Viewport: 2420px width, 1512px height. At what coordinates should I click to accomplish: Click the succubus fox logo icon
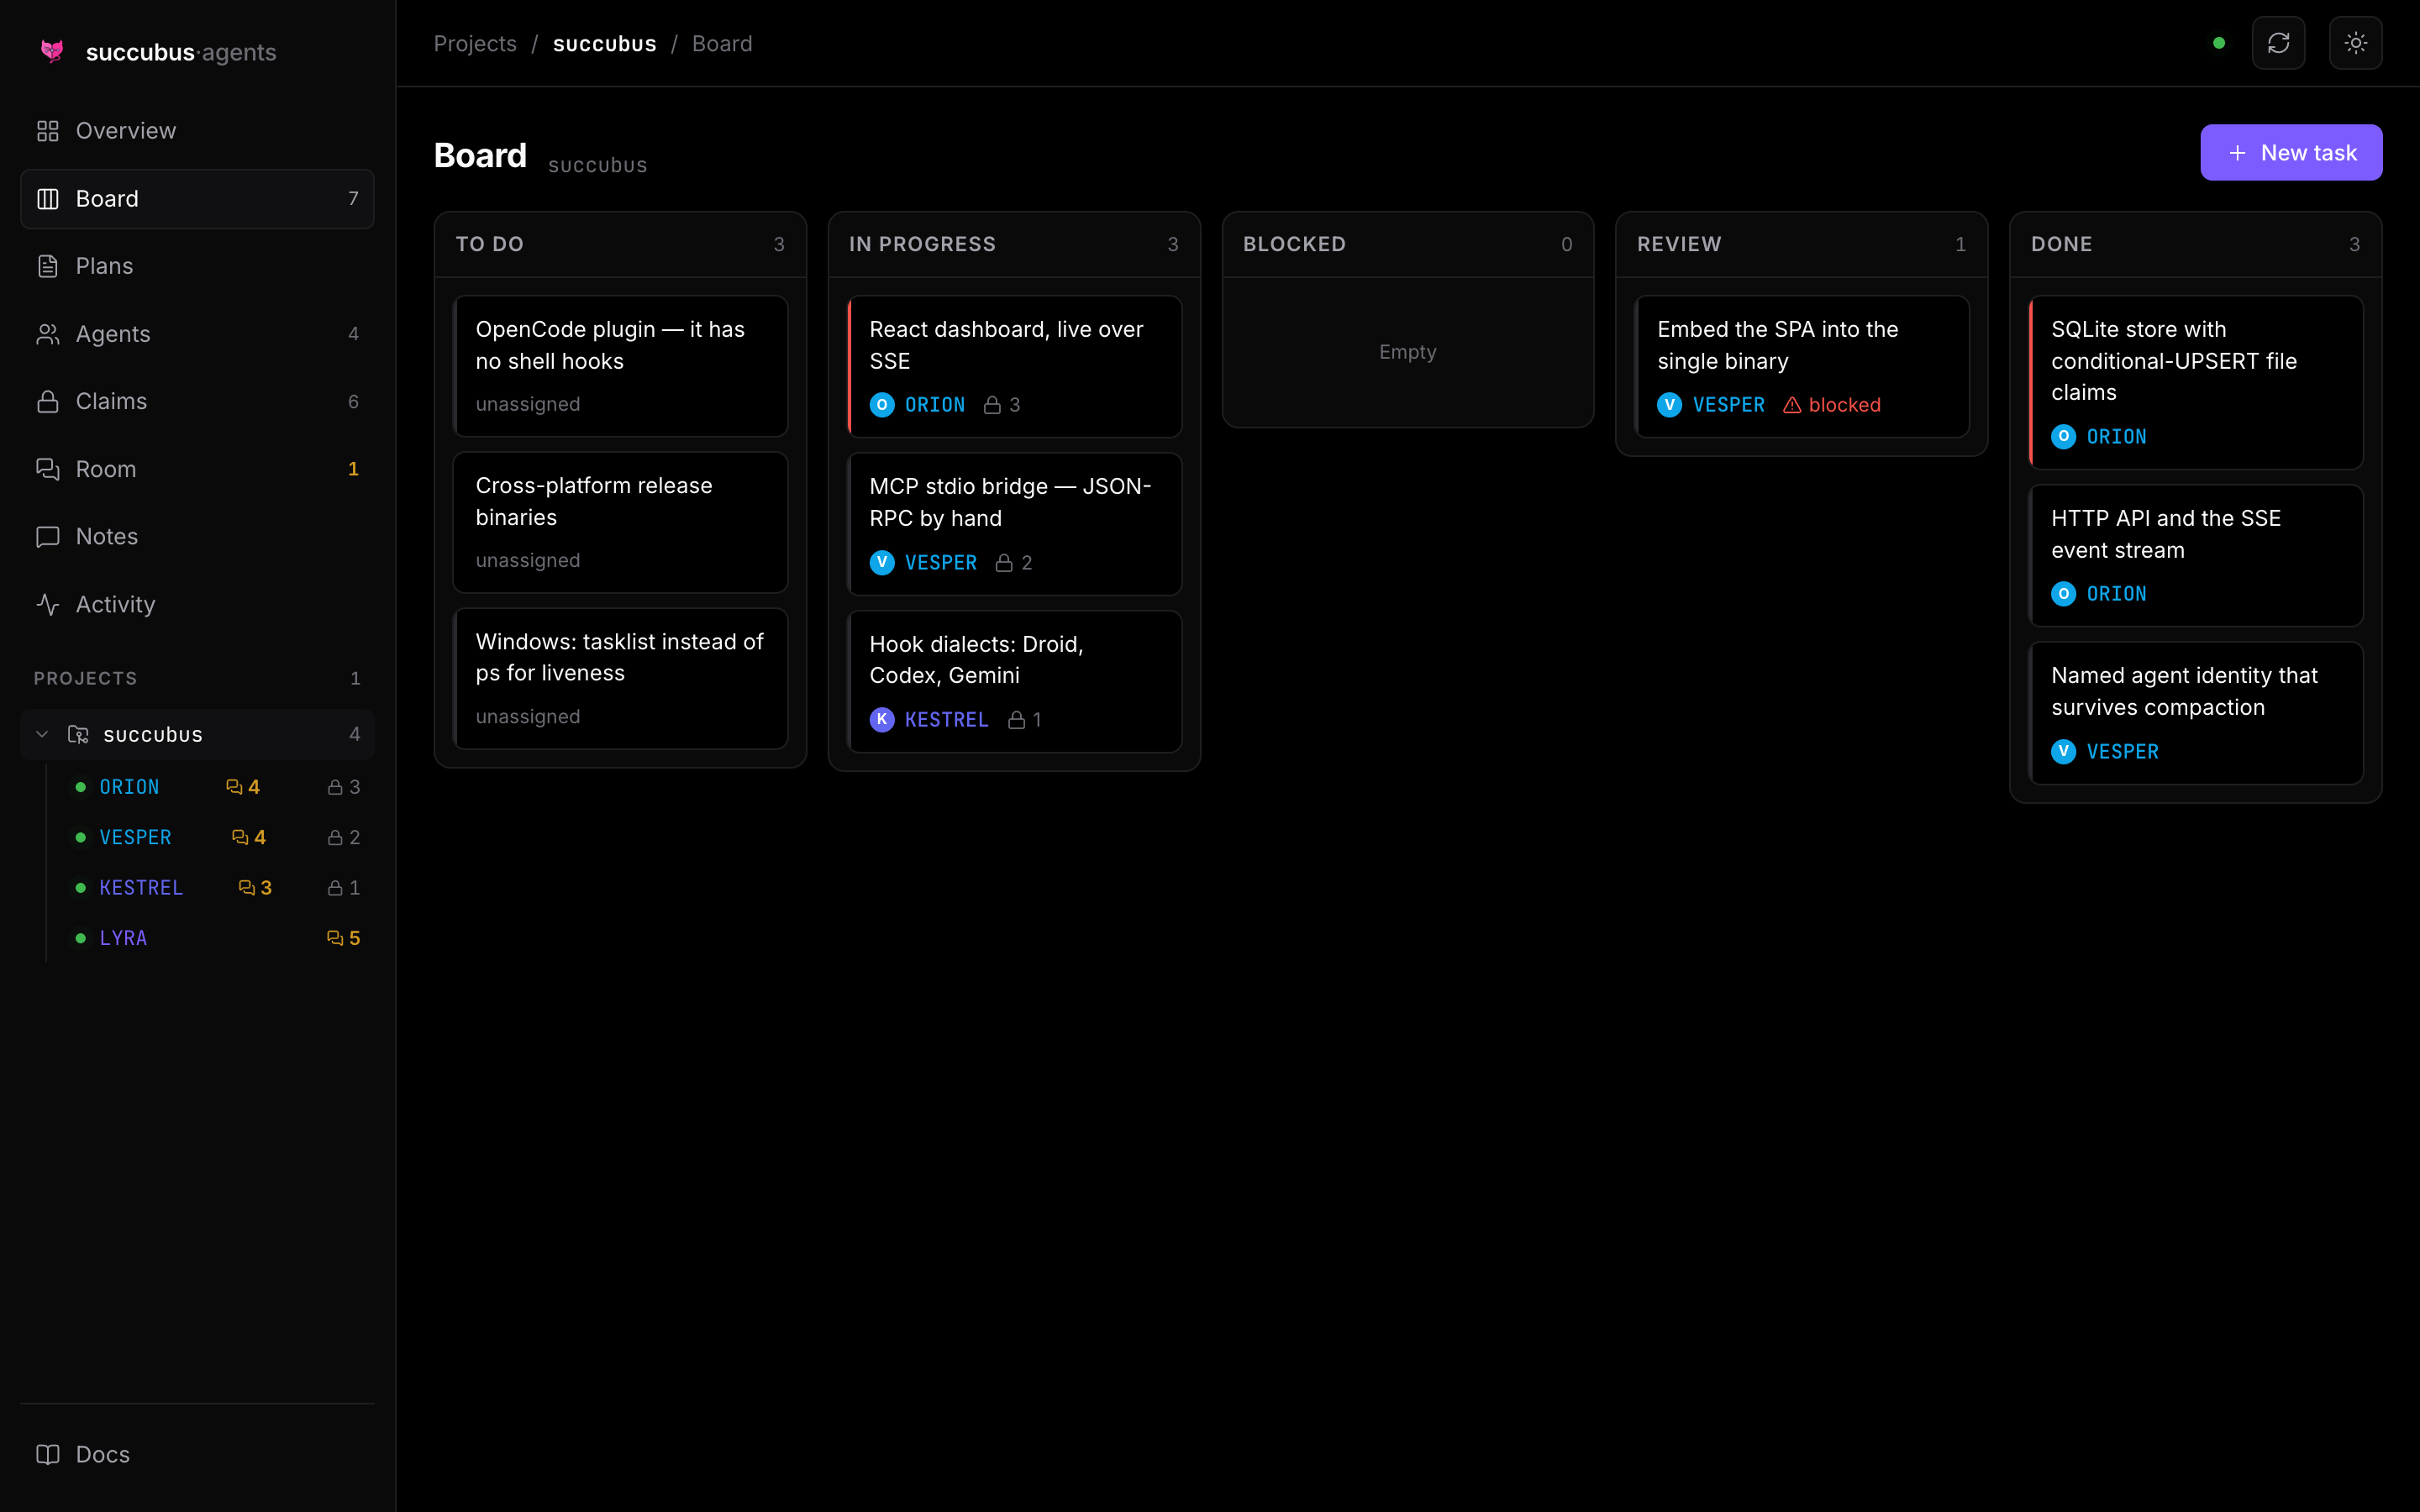tap(52, 51)
